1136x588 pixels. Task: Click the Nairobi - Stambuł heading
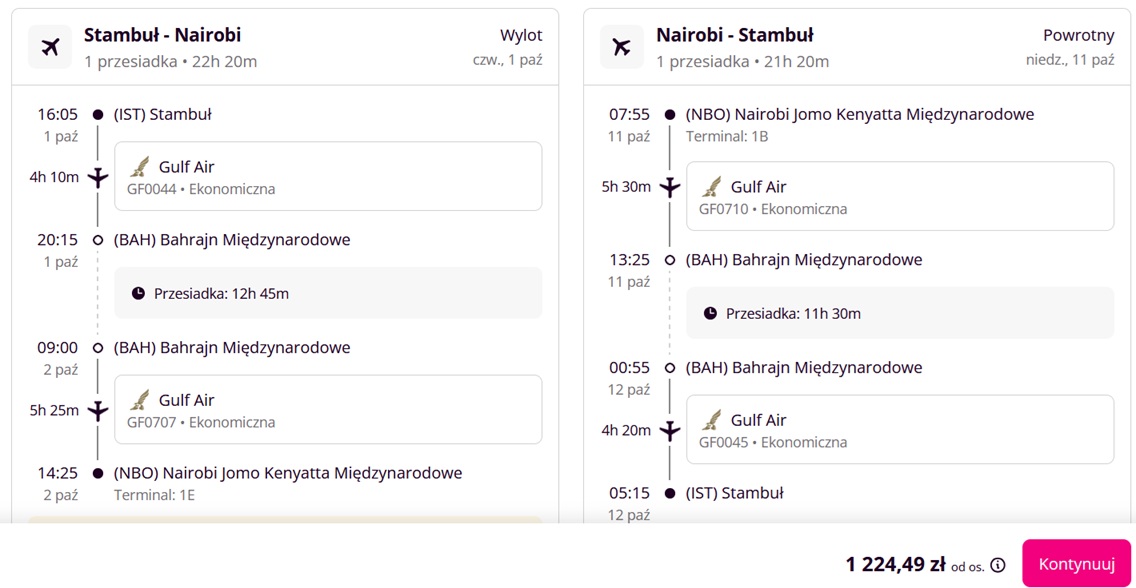point(735,35)
